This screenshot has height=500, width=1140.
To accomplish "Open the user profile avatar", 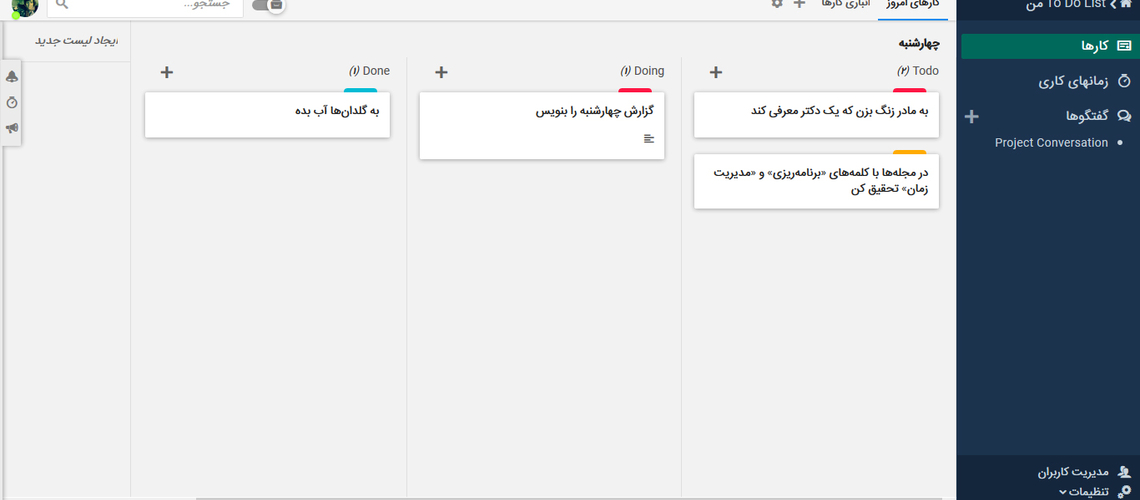I will [x=23, y=6].
